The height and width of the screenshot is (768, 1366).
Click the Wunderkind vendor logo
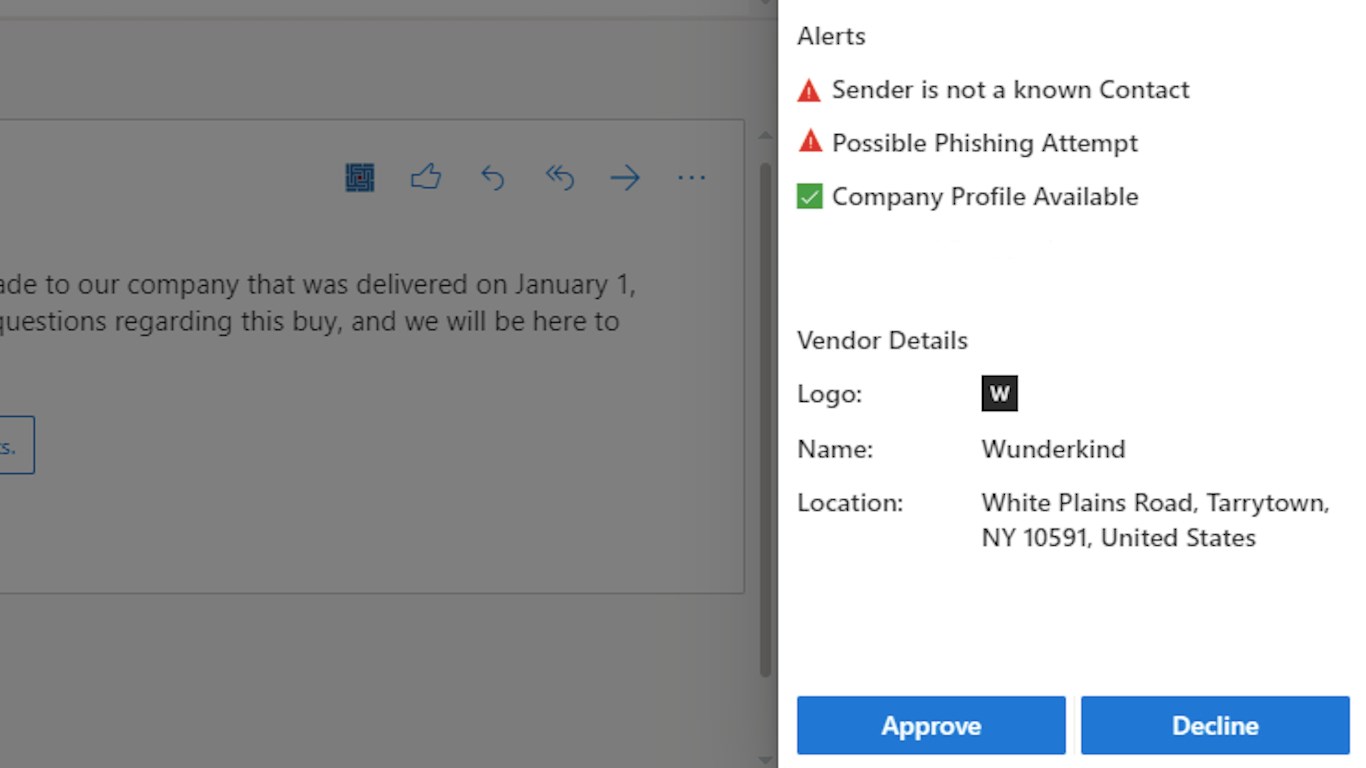click(x=999, y=394)
